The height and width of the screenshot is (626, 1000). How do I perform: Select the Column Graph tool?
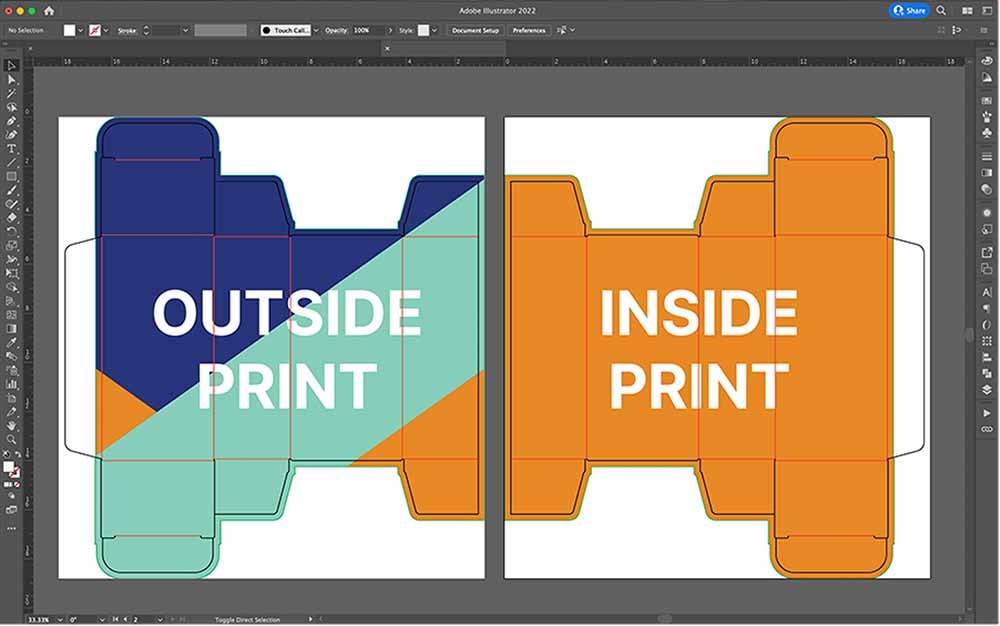(11, 384)
